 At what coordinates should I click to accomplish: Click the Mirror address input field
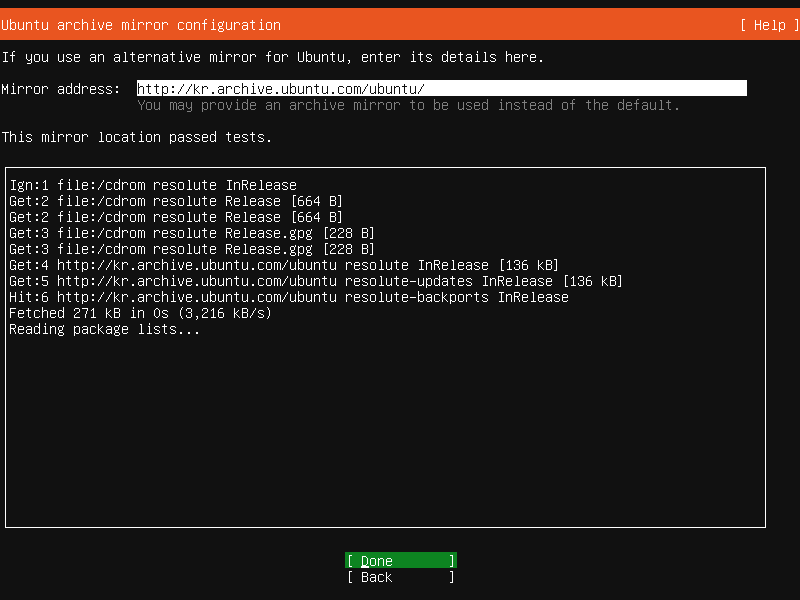[x=442, y=89]
